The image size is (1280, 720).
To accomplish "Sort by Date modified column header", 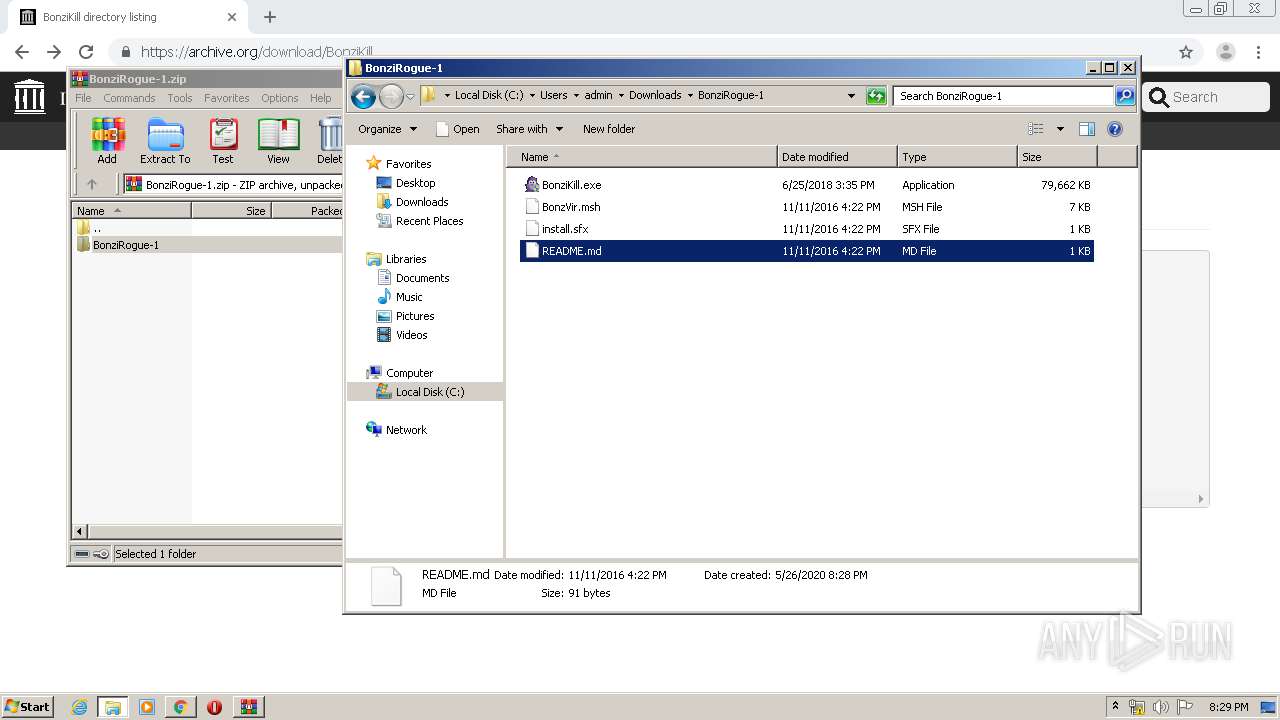I will click(x=837, y=157).
